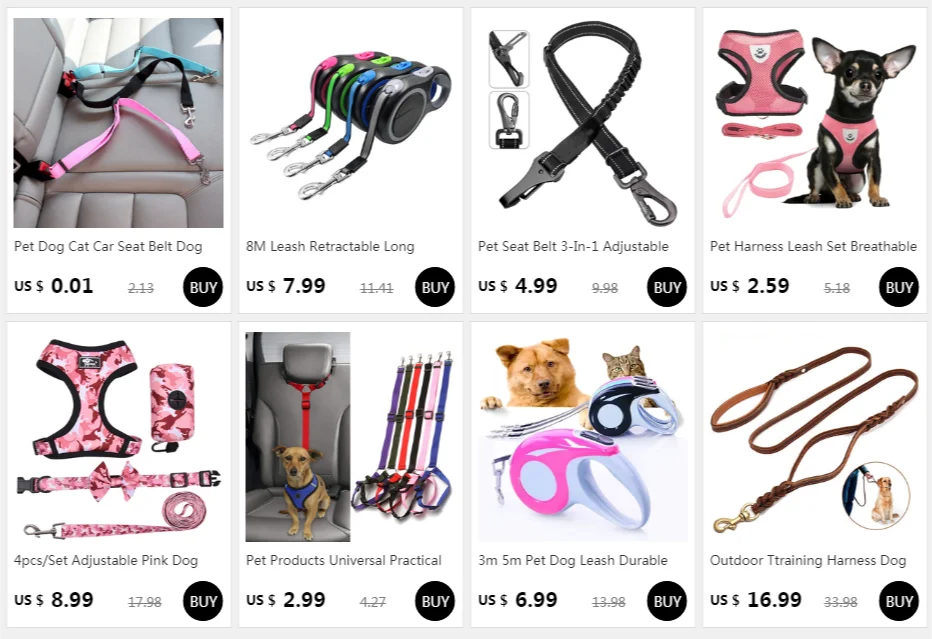The image size is (932, 639).
Task: Click BUY for Outdoor Ttraining Harness Dog
Action: coord(898,601)
